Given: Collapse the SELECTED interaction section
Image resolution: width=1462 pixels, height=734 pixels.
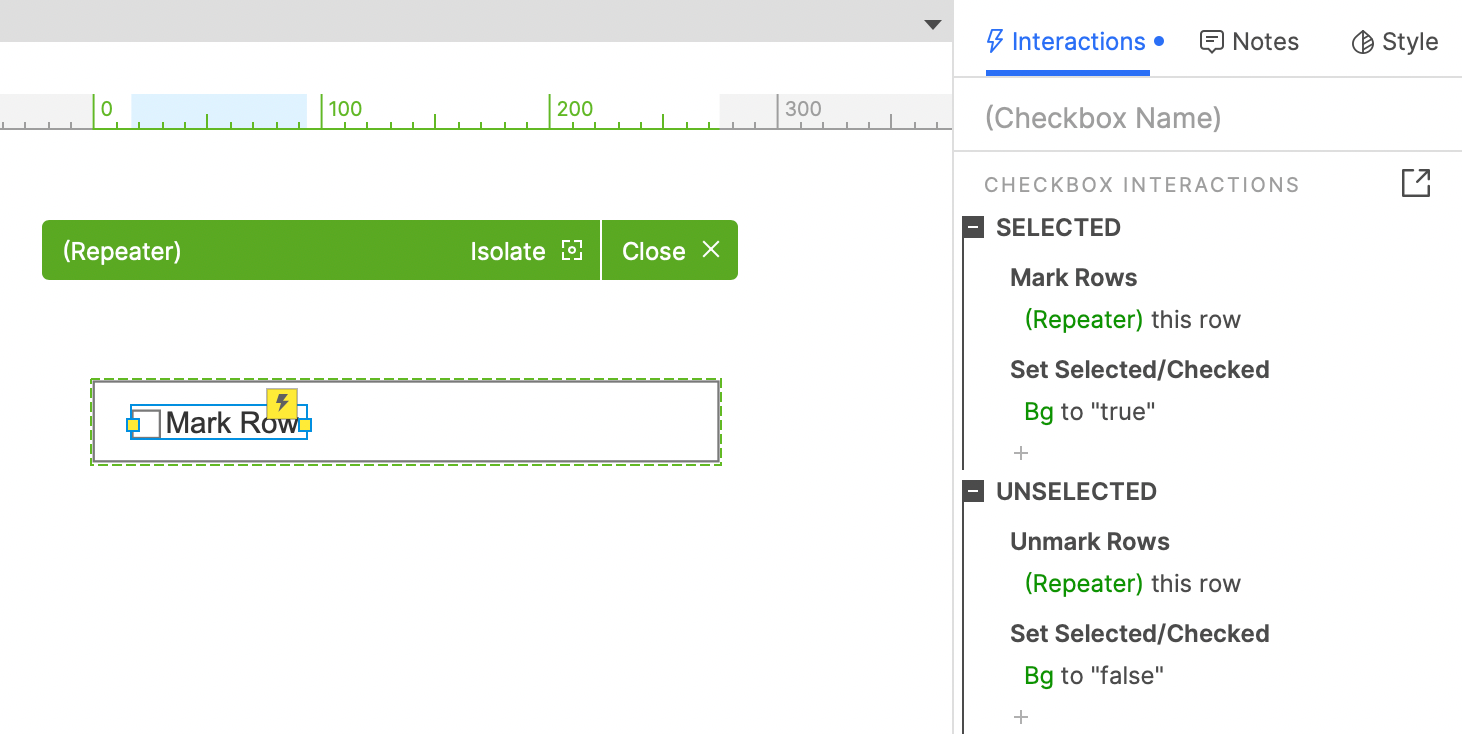Looking at the screenshot, I should (974, 228).
